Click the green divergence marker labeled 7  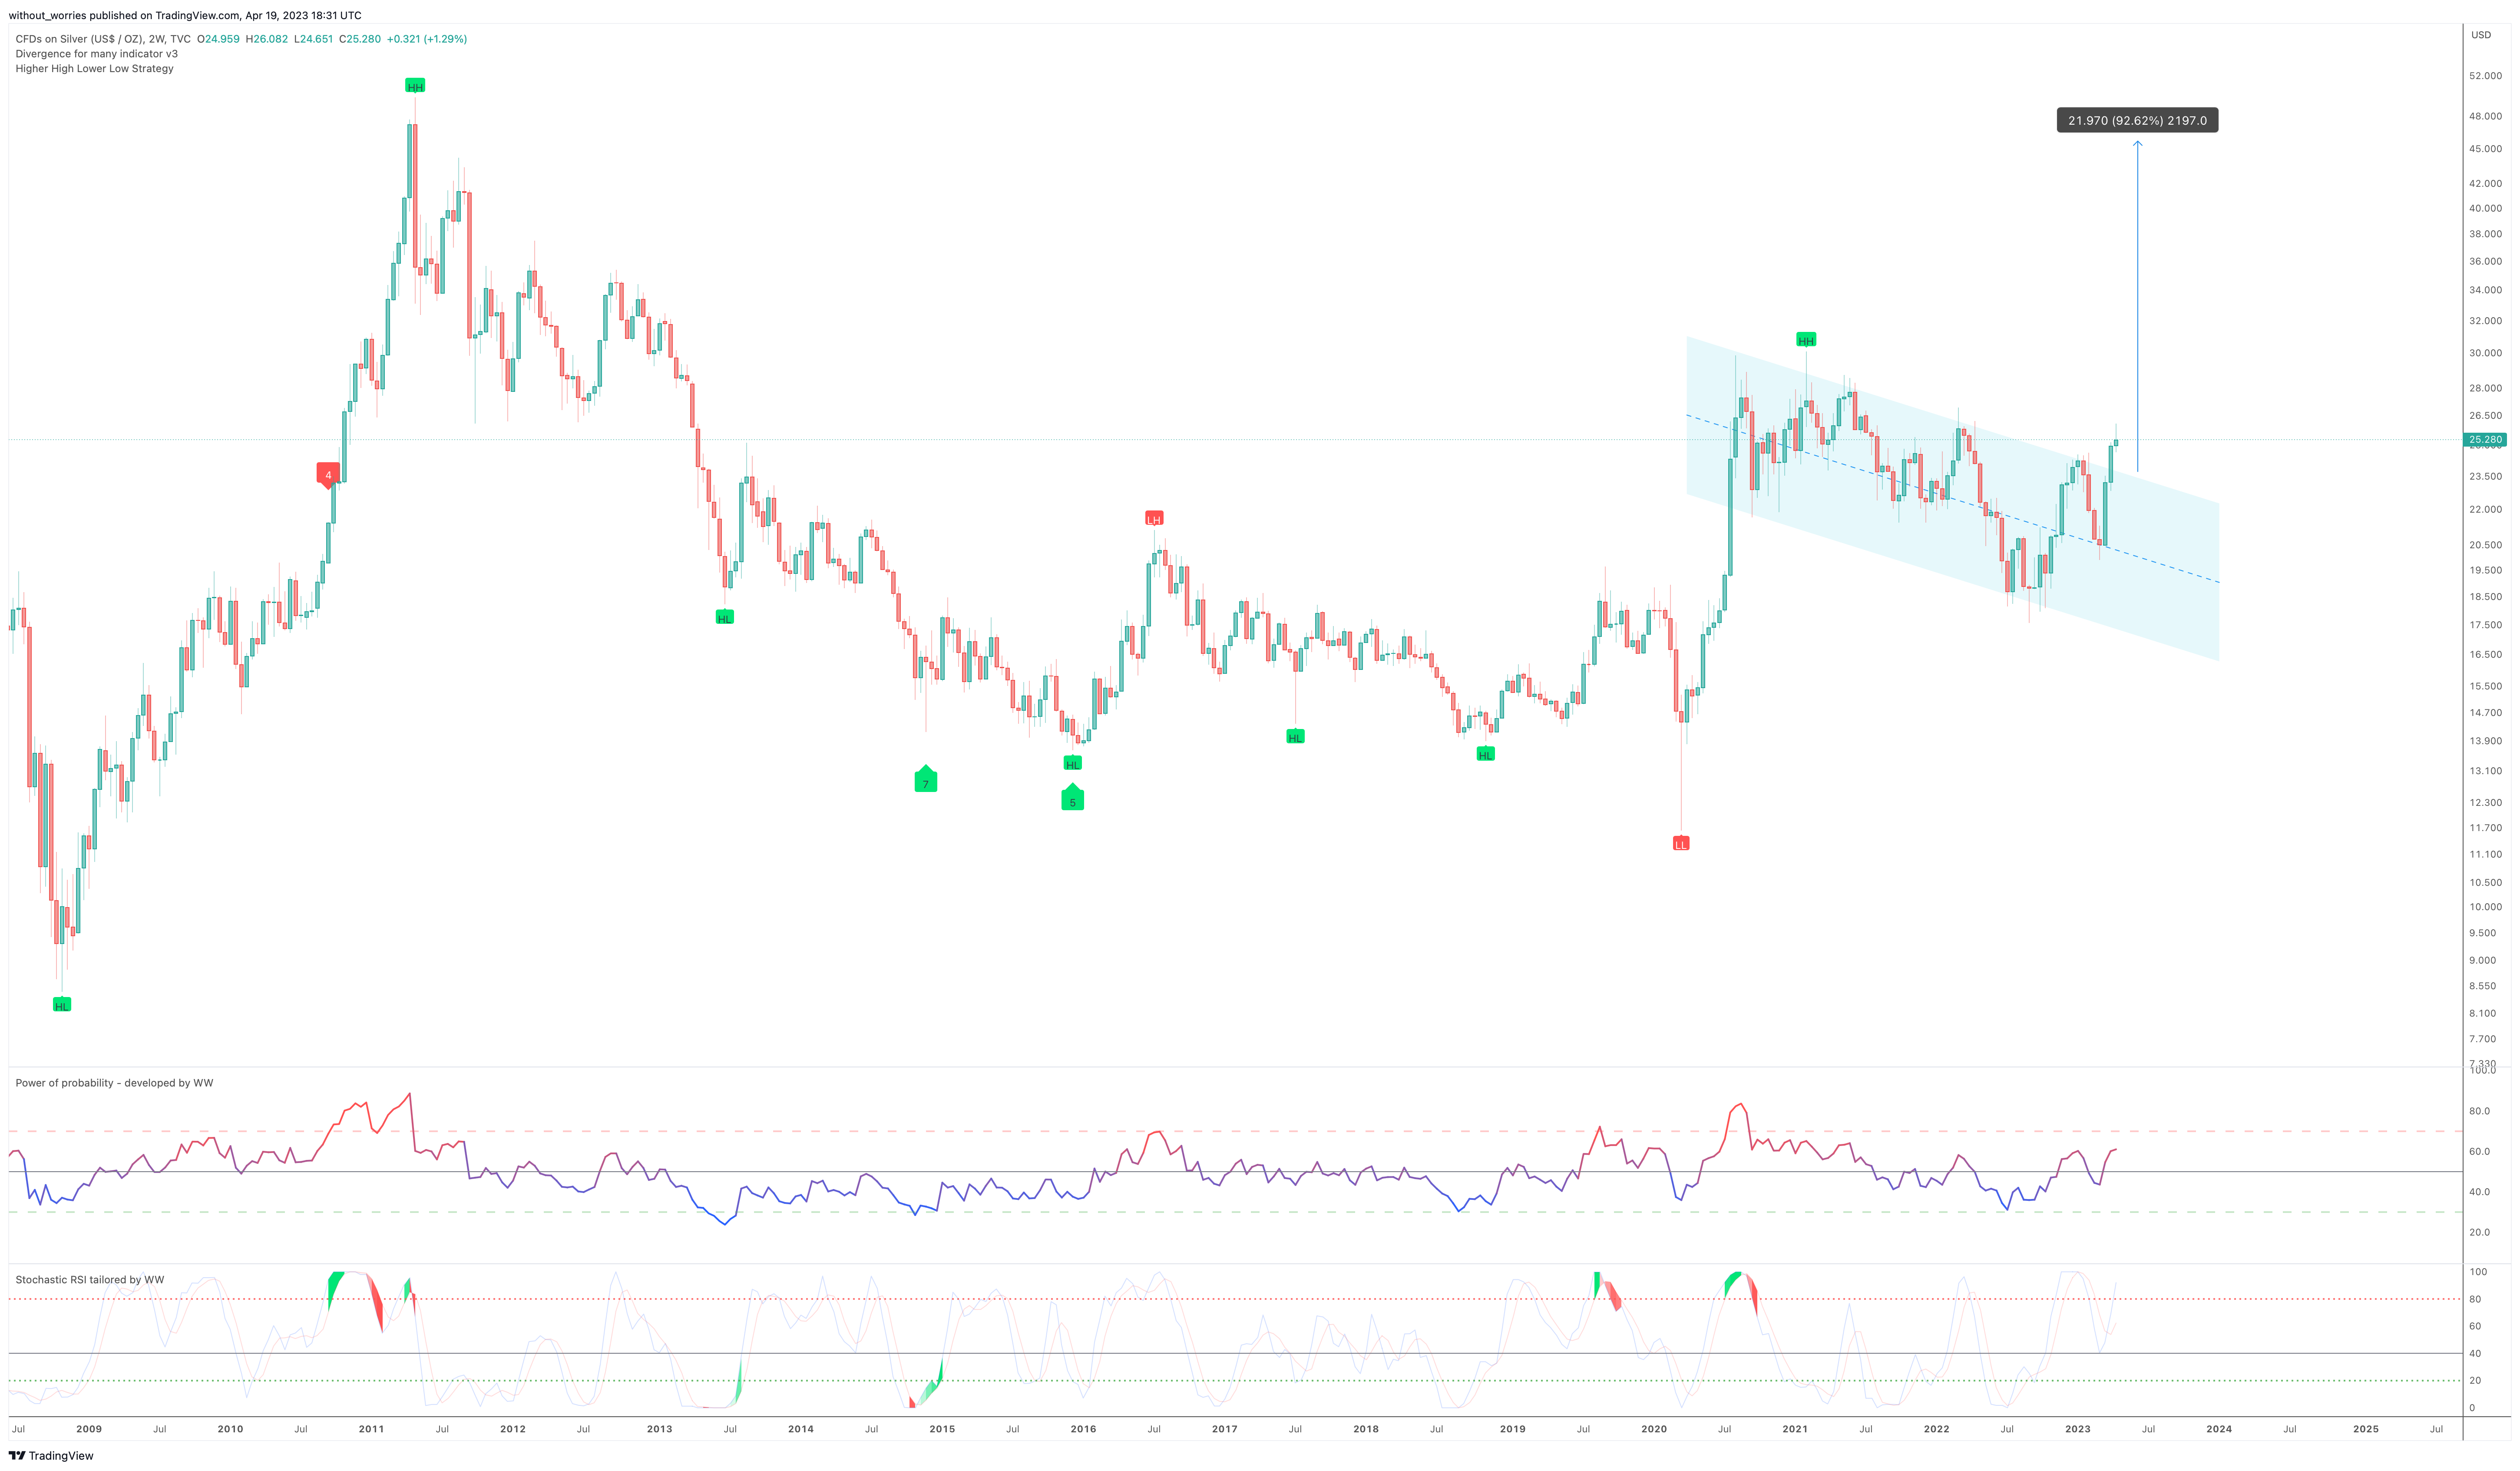point(926,780)
